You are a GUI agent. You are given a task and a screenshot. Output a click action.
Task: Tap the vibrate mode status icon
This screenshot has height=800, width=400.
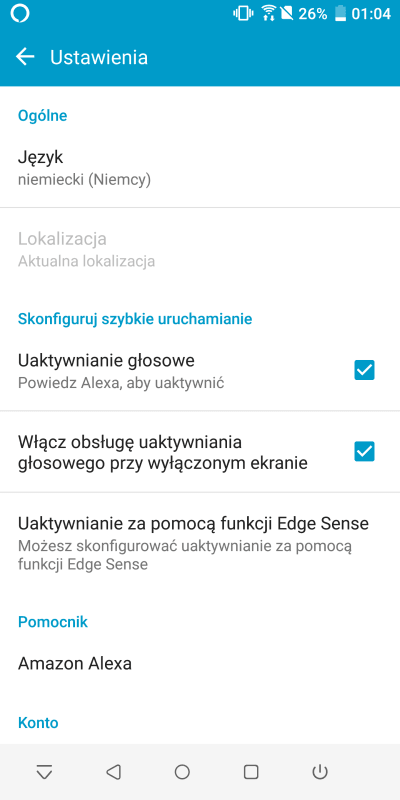click(243, 14)
